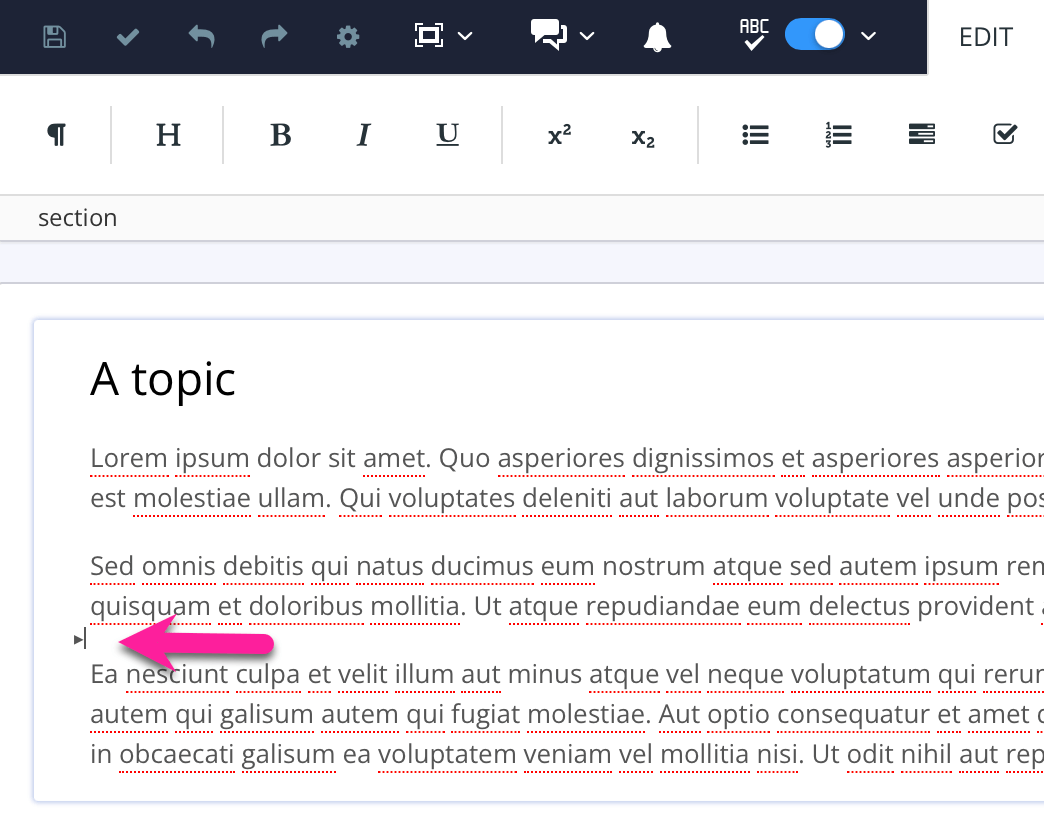Apply superscript formatting
This screenshot has width=1044, height=824.
559,135
